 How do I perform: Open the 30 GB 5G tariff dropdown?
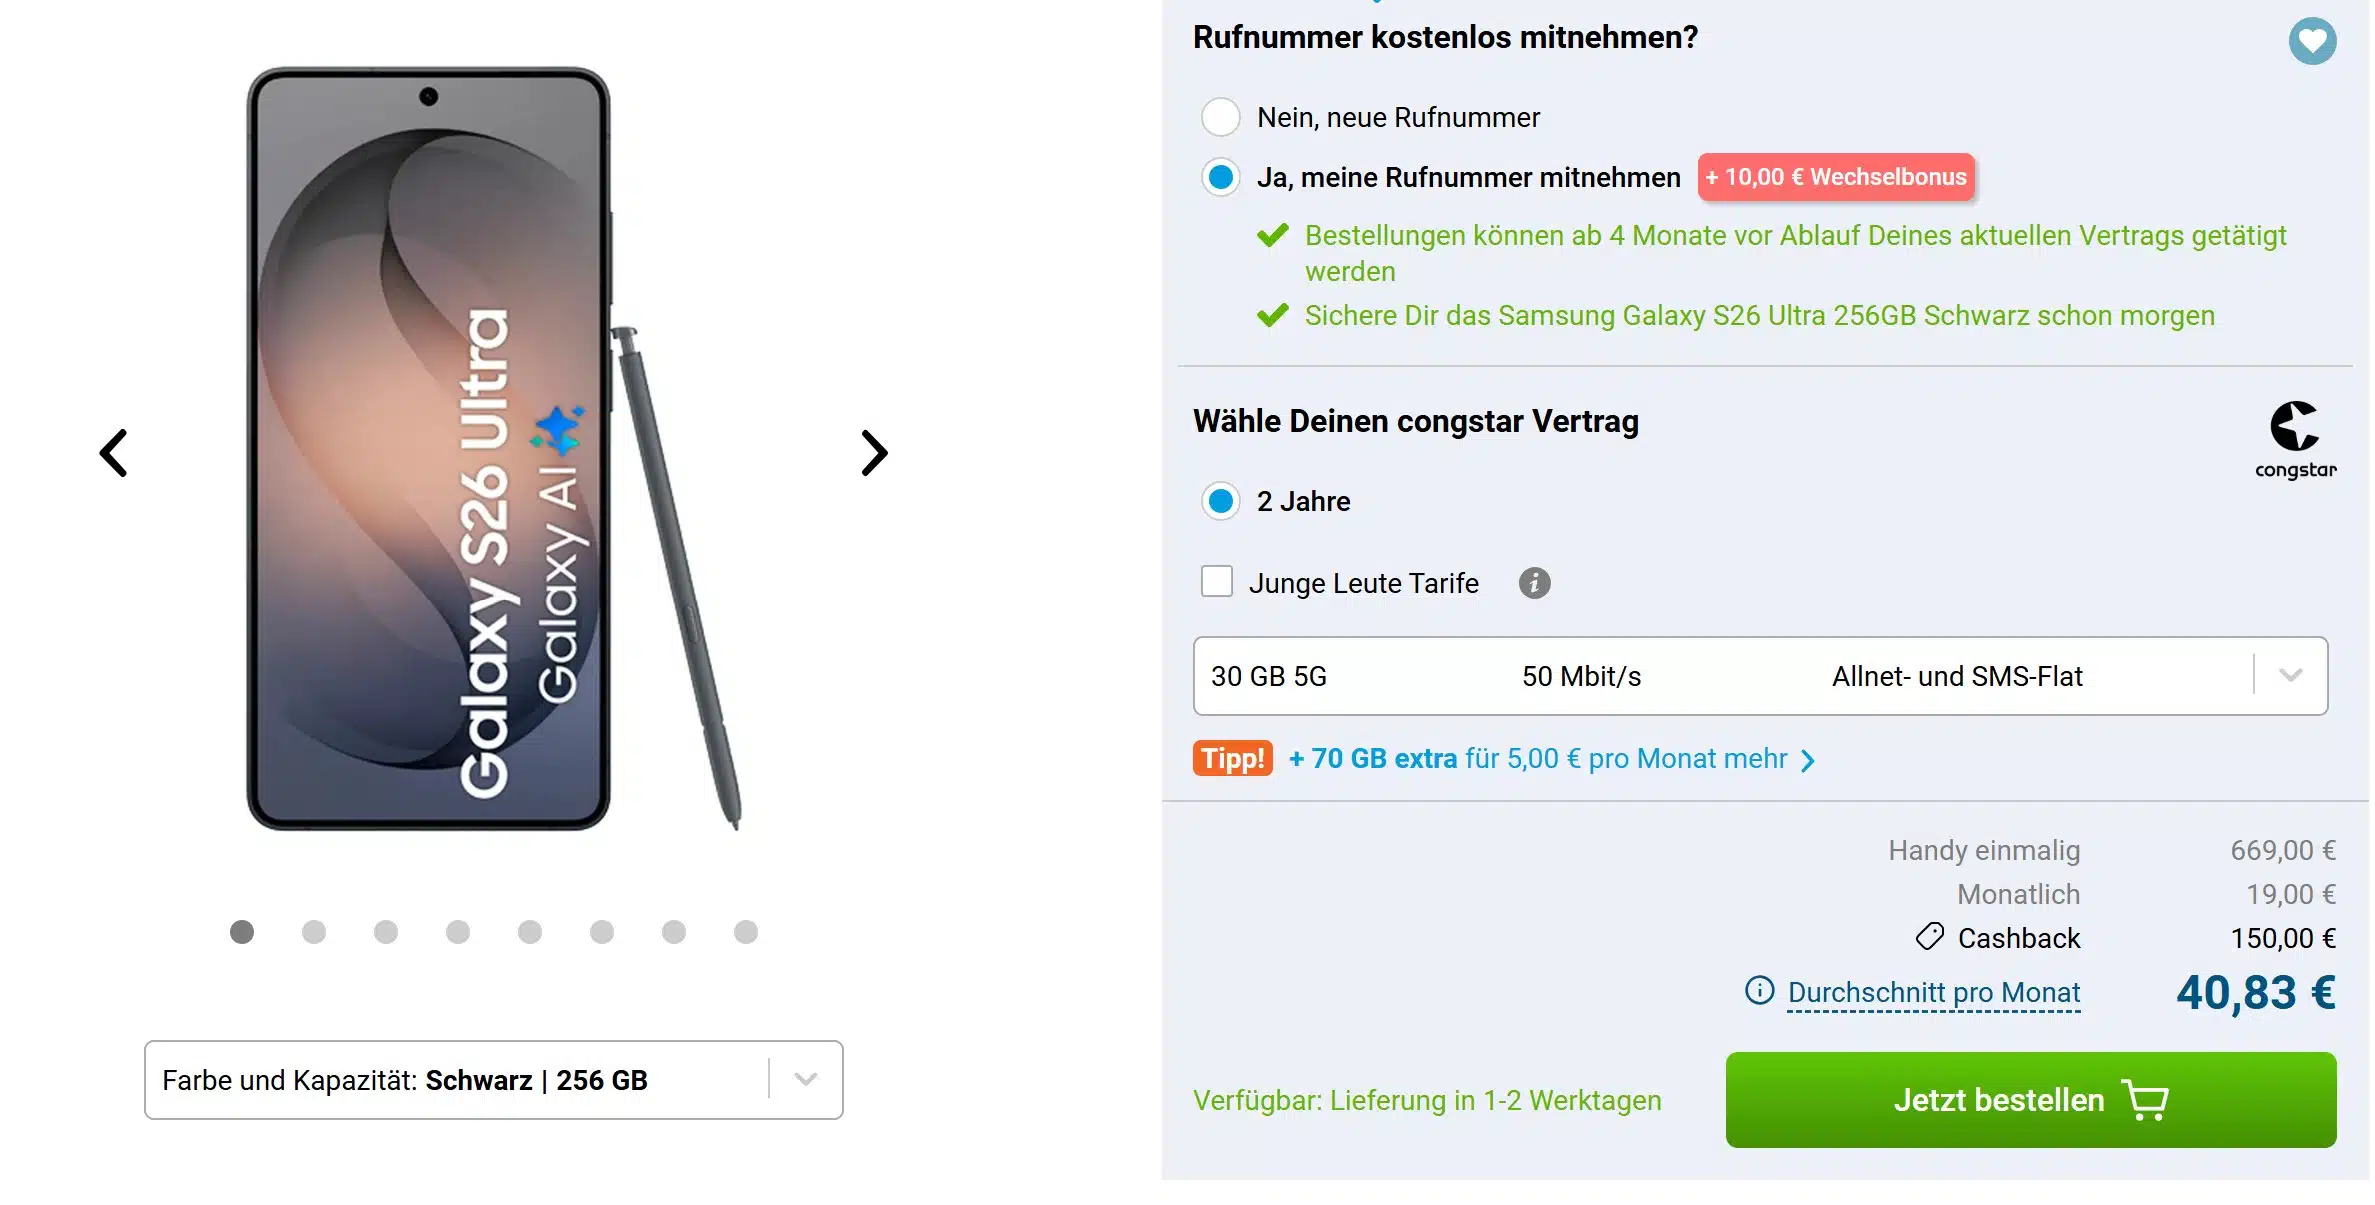point(2290,676)
